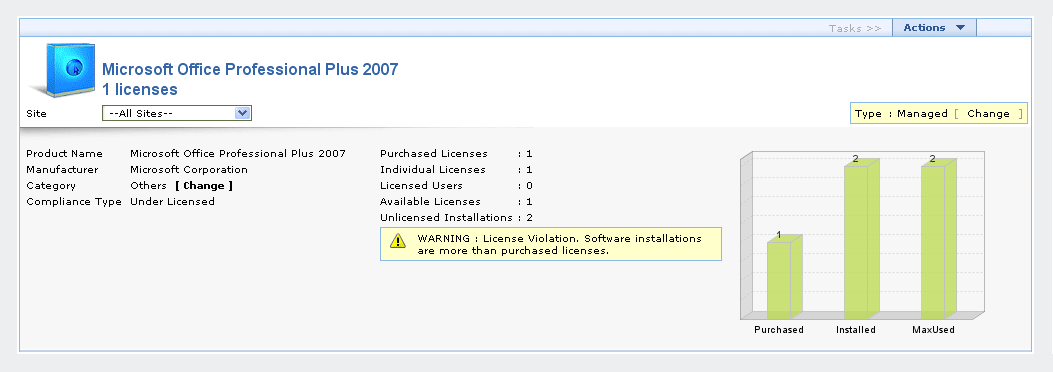This screenshot has width=1053, height=372.
Task: Click the Under Licensed compliance value
Action: (x=173, y=202)
